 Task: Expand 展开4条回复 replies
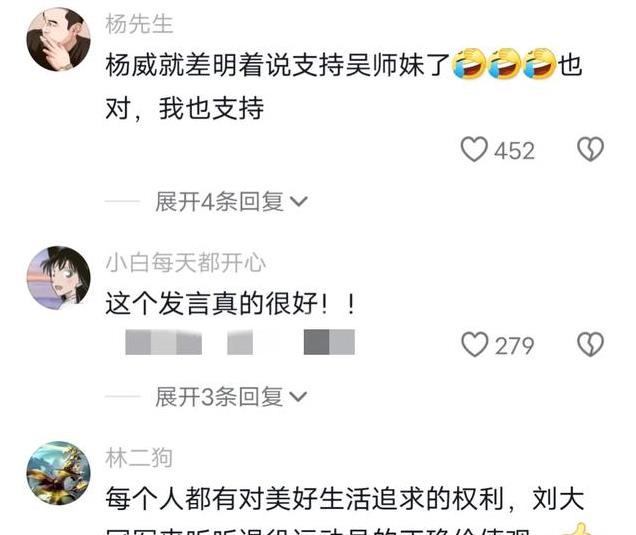coord(231,202)
